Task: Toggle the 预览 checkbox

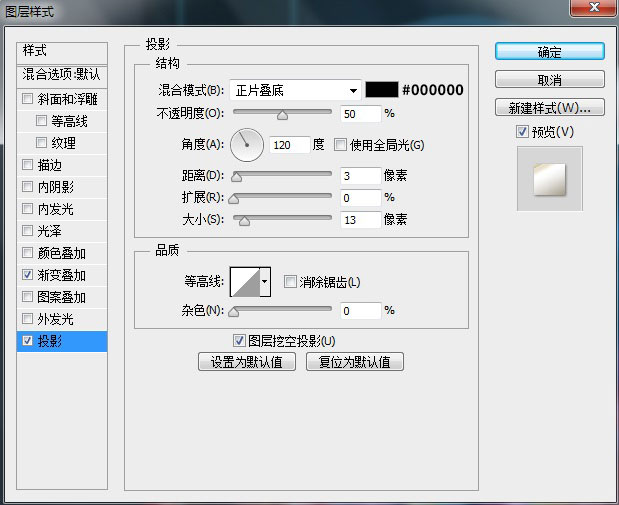Action: pos(522,131)
